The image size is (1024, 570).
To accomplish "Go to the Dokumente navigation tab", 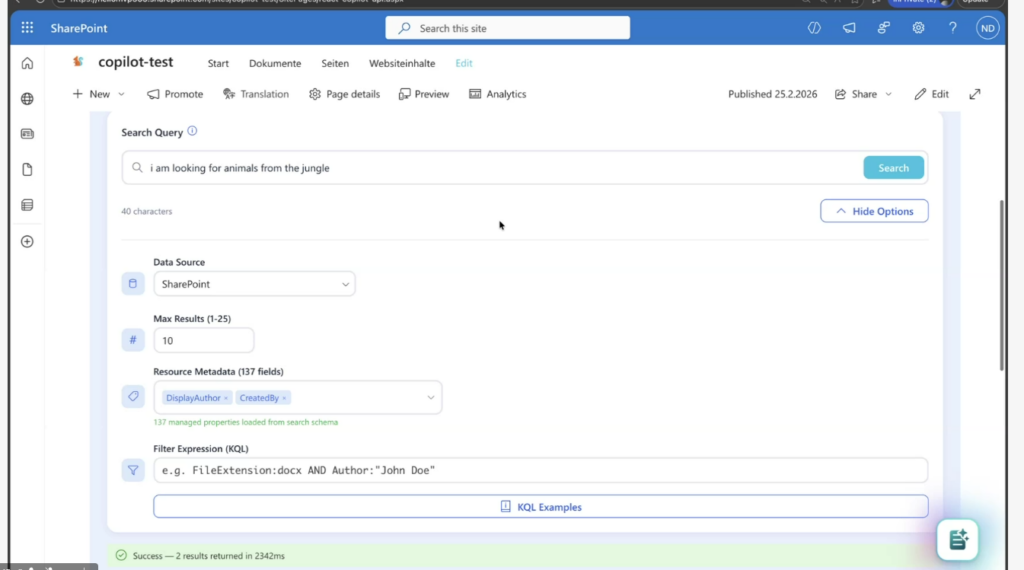I will 275,63.
